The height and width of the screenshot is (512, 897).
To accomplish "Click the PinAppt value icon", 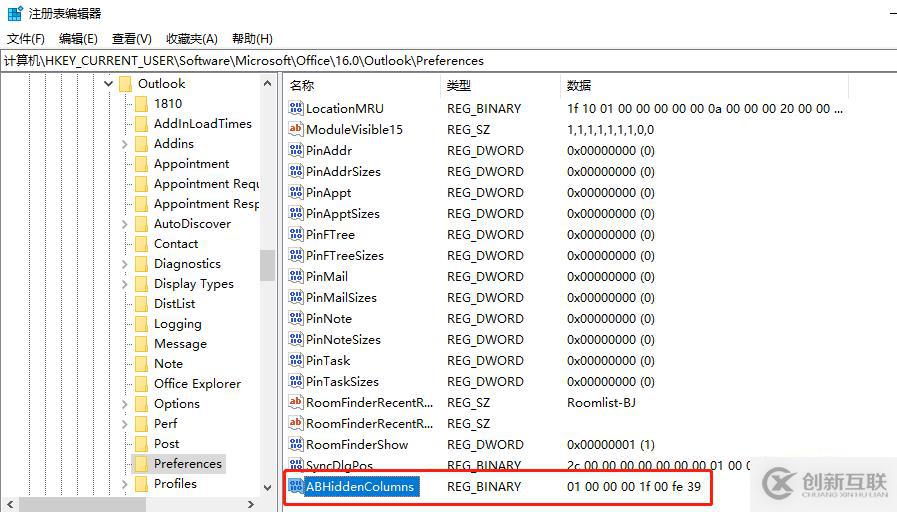I will 296,192.
